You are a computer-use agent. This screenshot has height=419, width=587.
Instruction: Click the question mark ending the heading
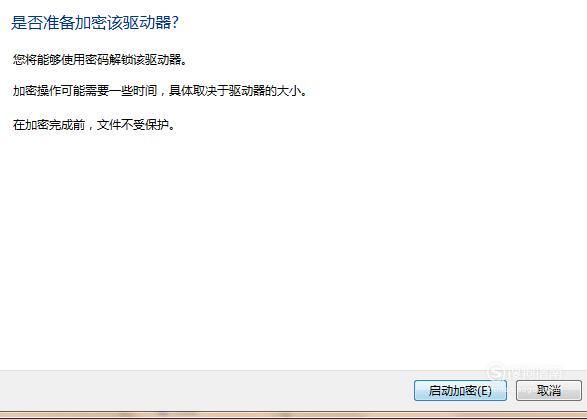tap(174, 23)
